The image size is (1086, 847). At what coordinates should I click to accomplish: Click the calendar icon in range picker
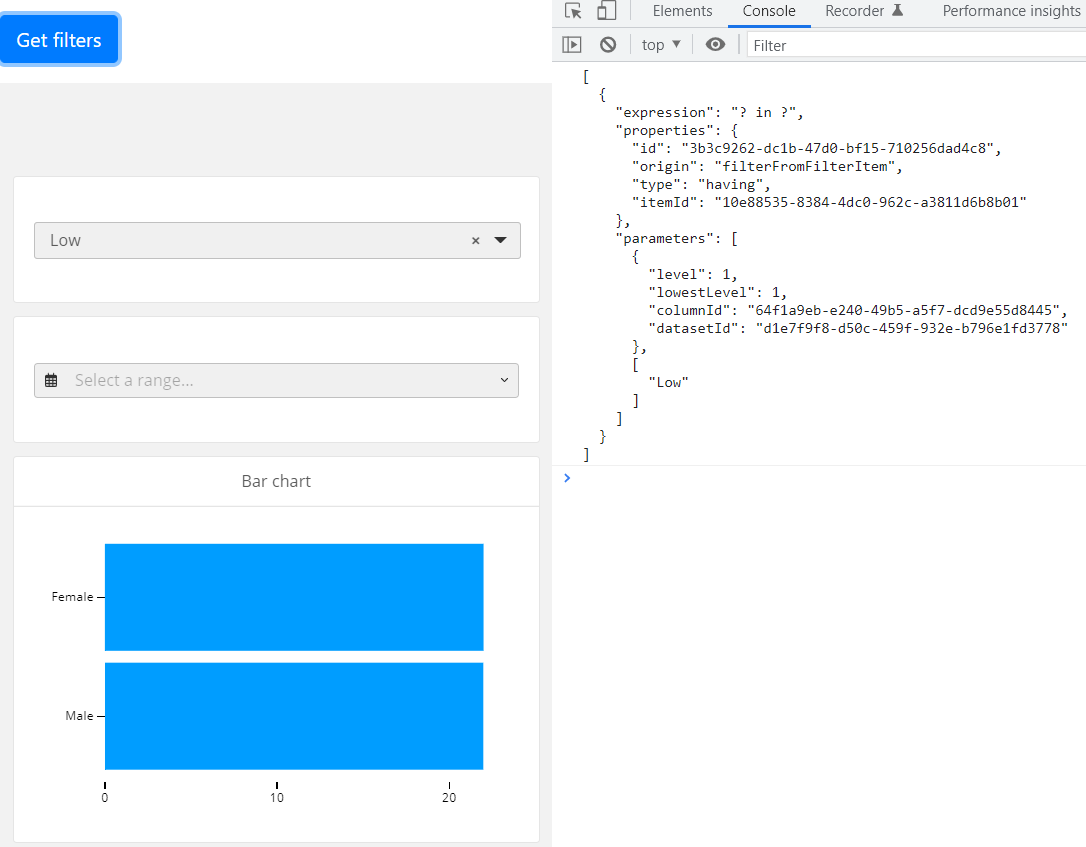52,381
